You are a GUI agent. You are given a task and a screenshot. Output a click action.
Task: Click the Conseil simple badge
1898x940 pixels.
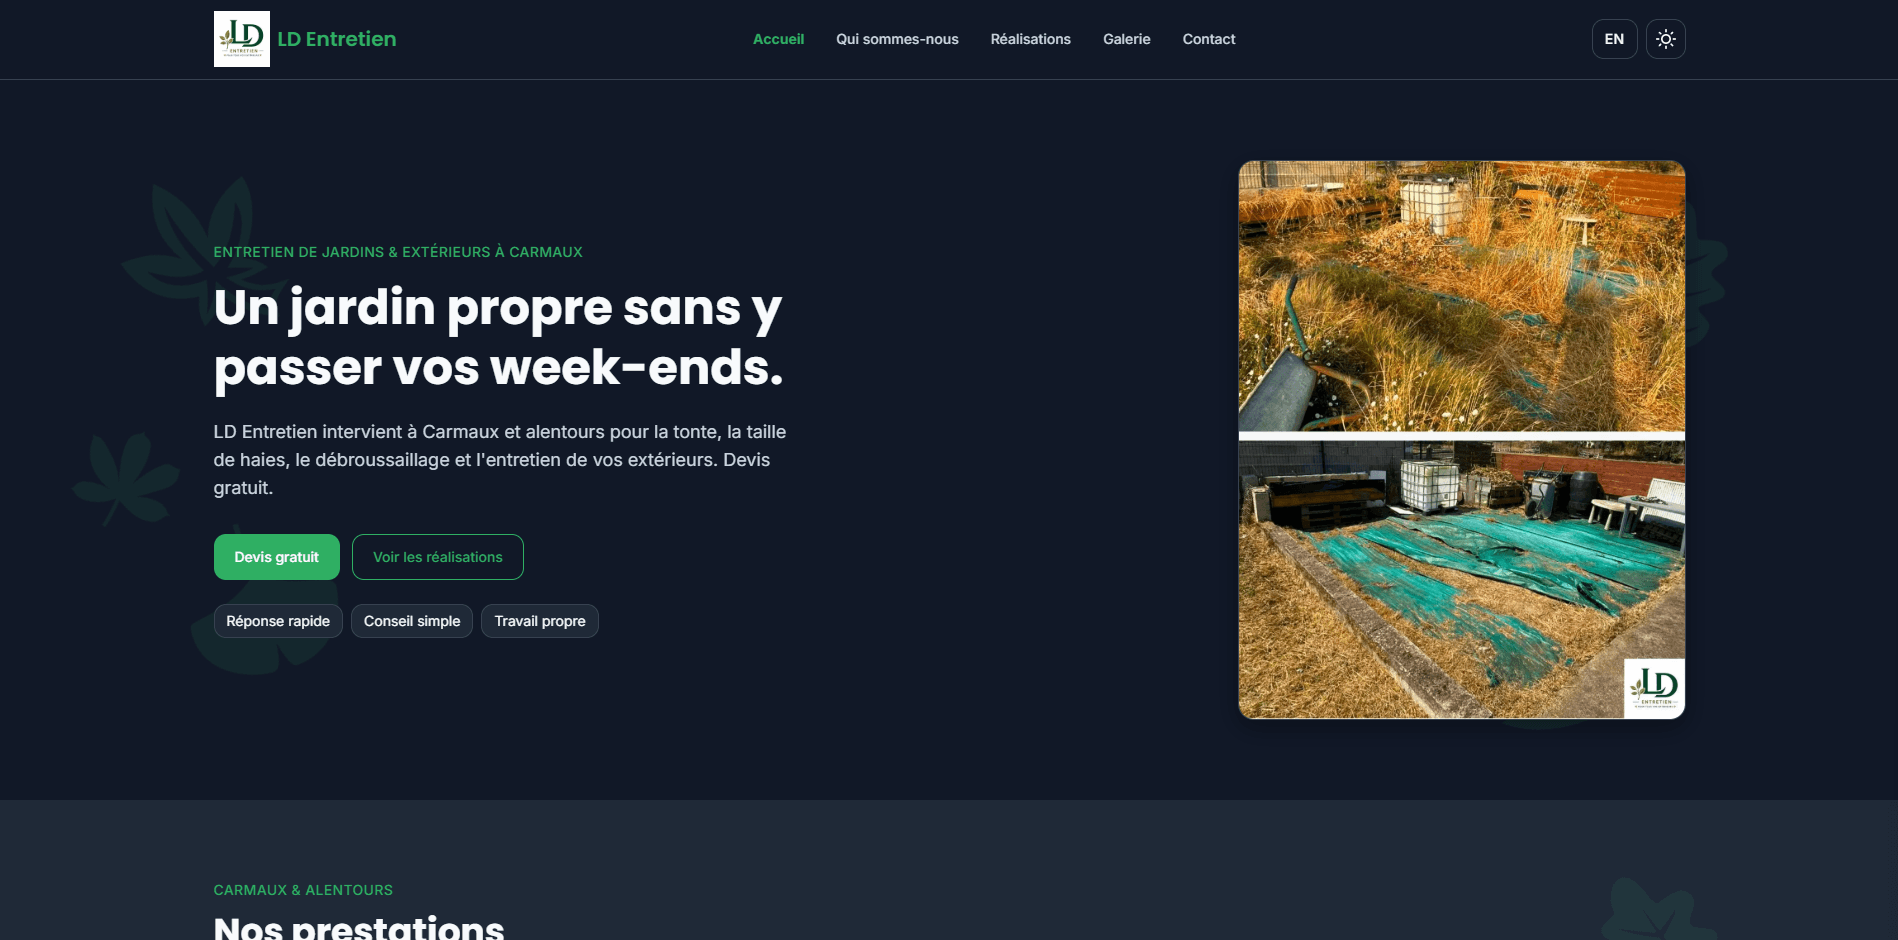(x=412, y=621)
